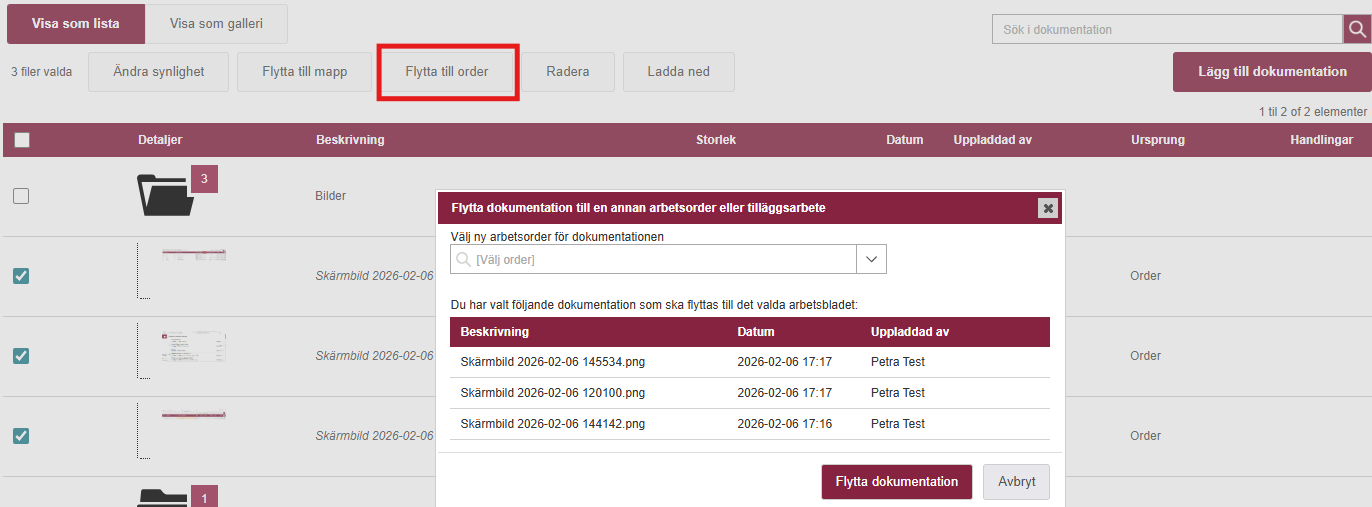Click the search magnifier icon button
The width and height of the screenshot is (1372, 507).
(x=1355, y=30)
